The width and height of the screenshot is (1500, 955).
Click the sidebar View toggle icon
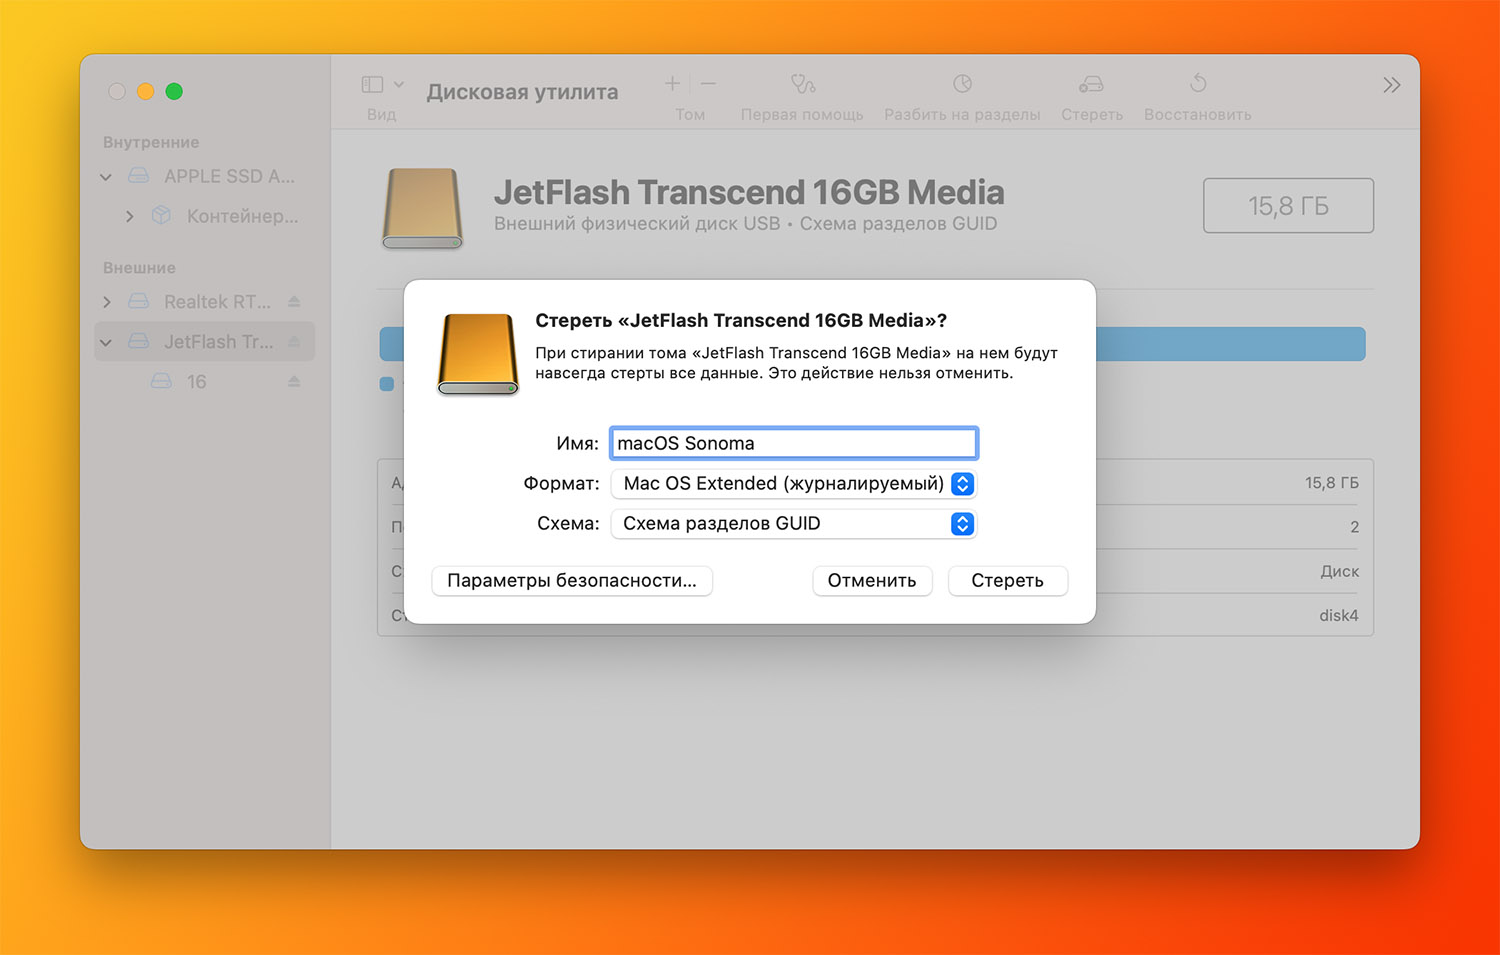pos(373,85)
